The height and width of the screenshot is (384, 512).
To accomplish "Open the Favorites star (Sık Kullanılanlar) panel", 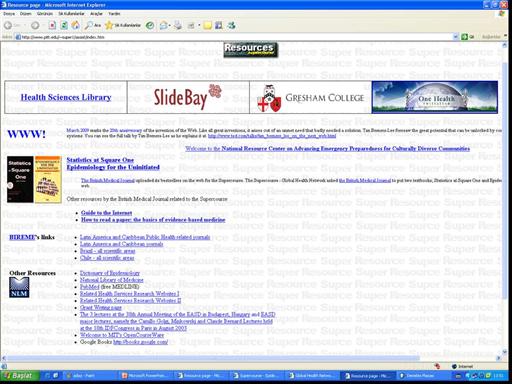I will tap(123, 25).
